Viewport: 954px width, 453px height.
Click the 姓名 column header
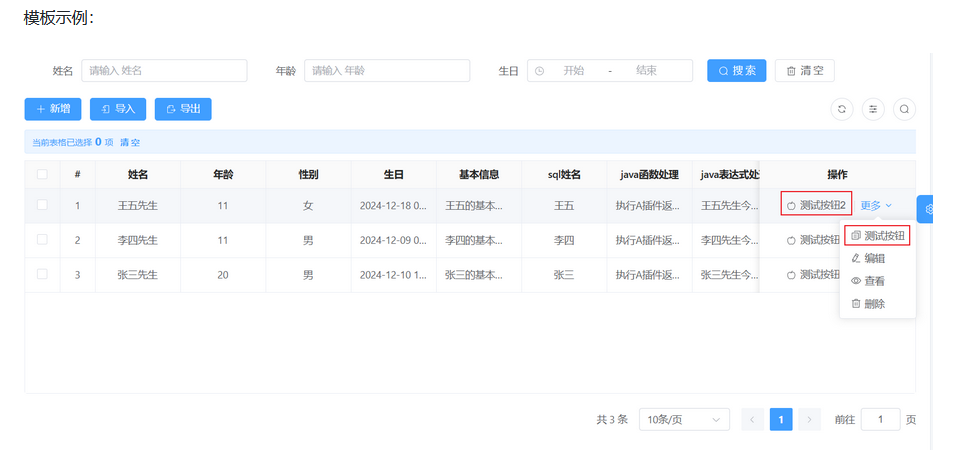(x=138, y=175)
